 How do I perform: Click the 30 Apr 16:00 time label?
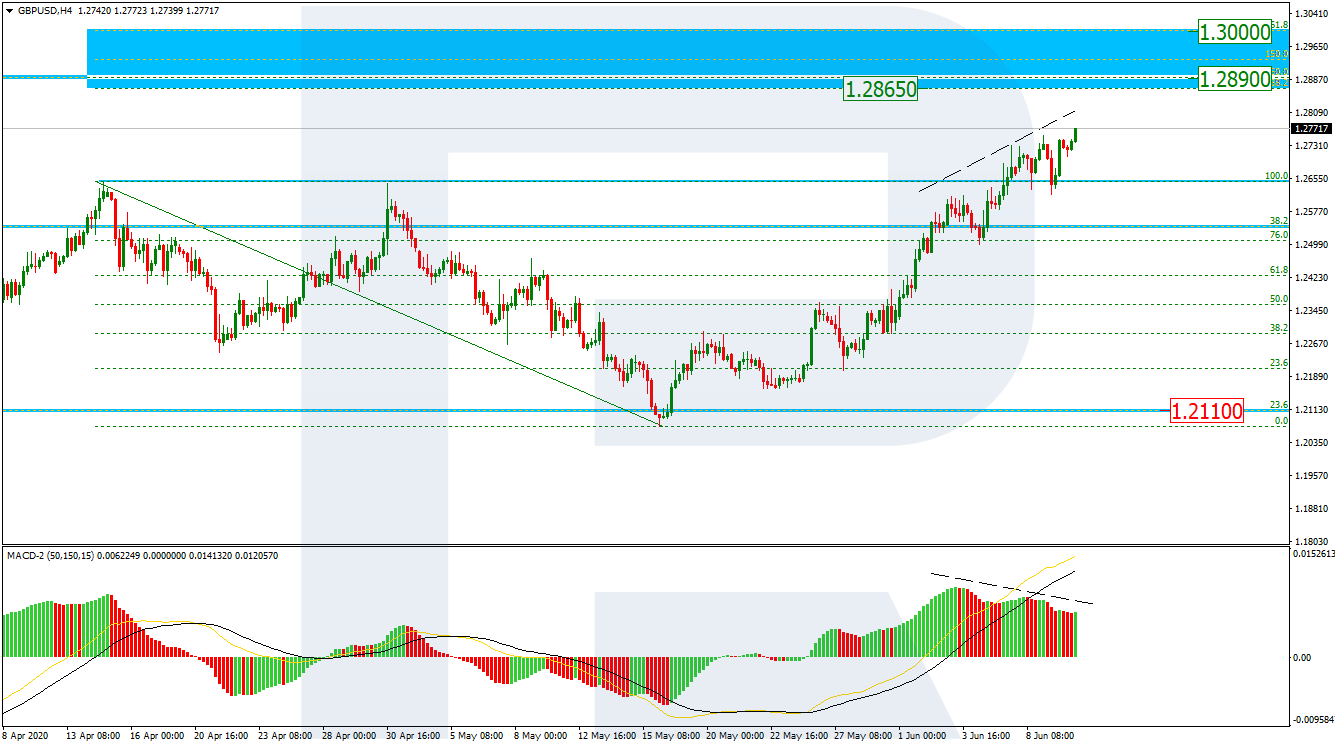(413, 735)
